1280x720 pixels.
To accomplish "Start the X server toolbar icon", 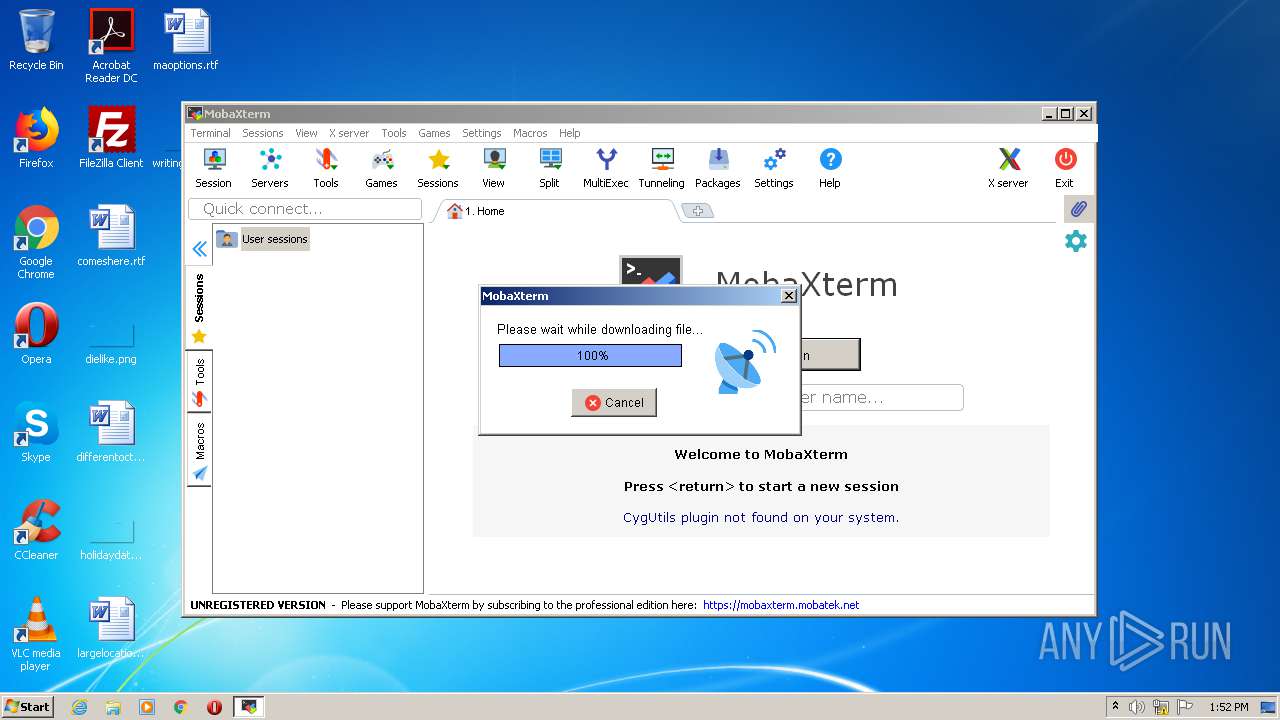I will (x=1008, y=168).
